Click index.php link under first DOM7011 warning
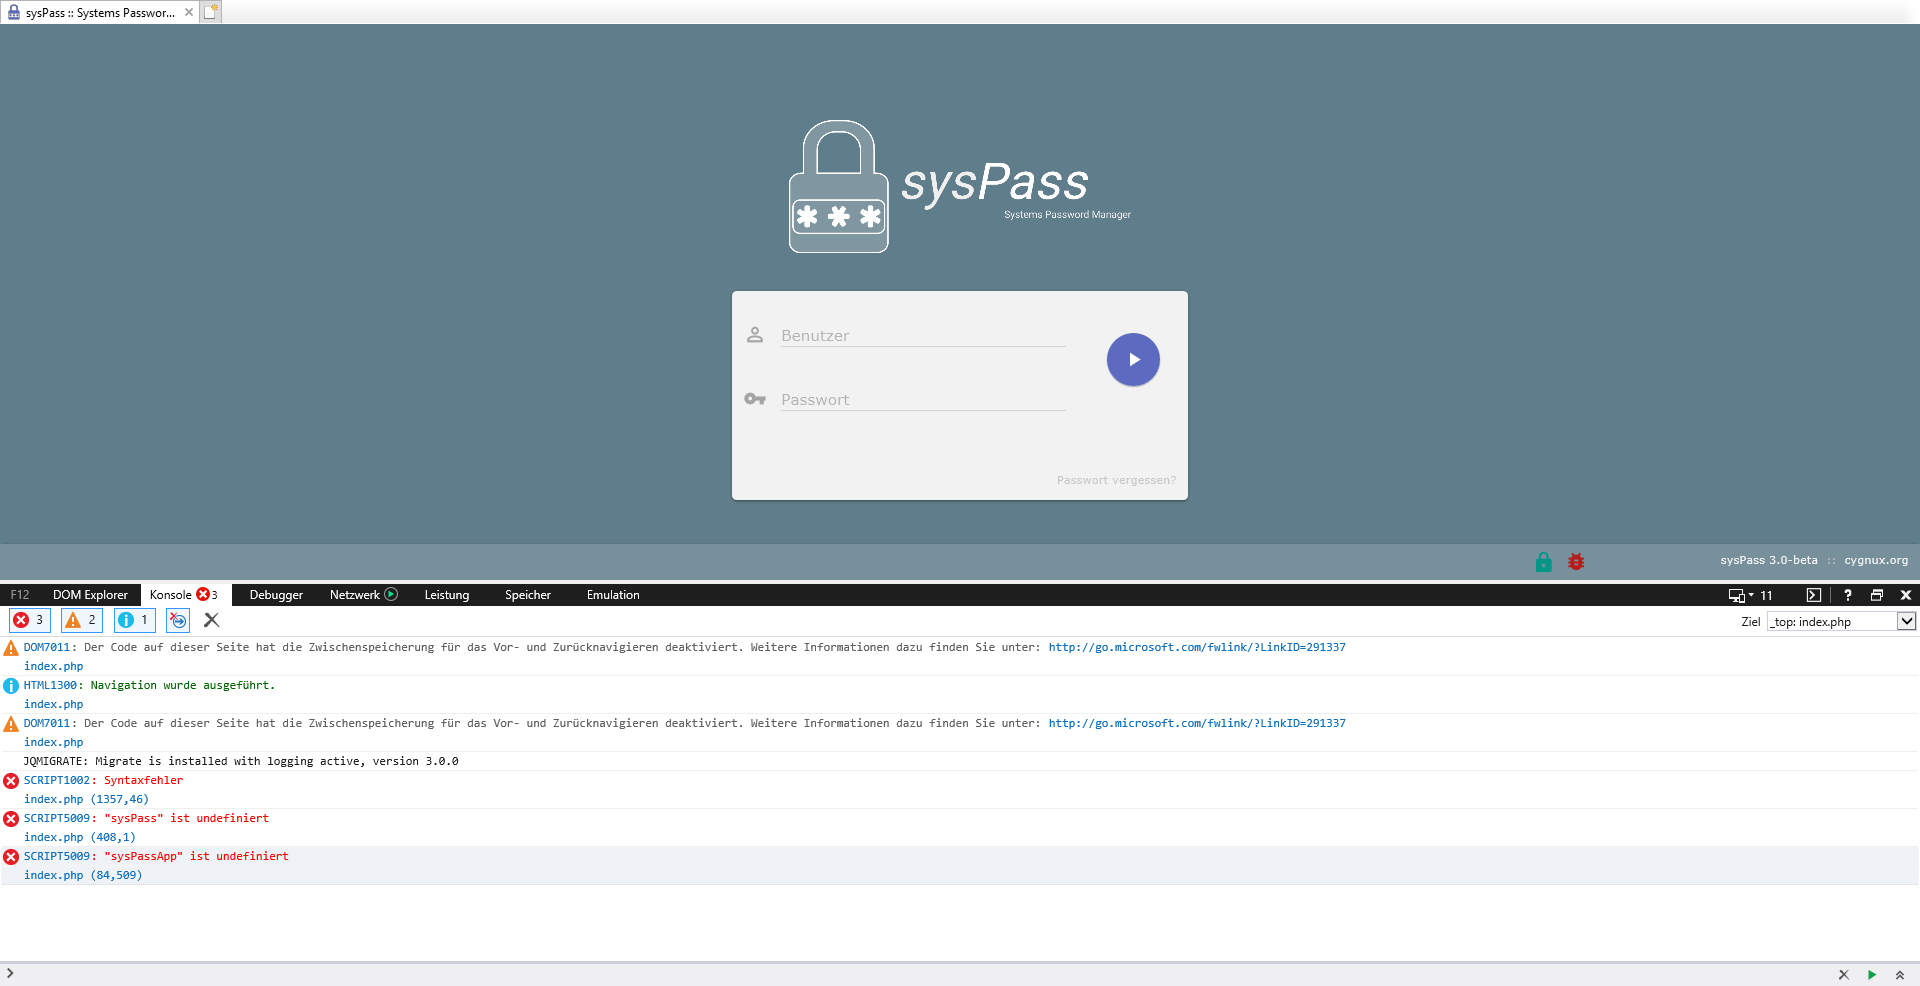1920x986 pixels. point(53,666)
